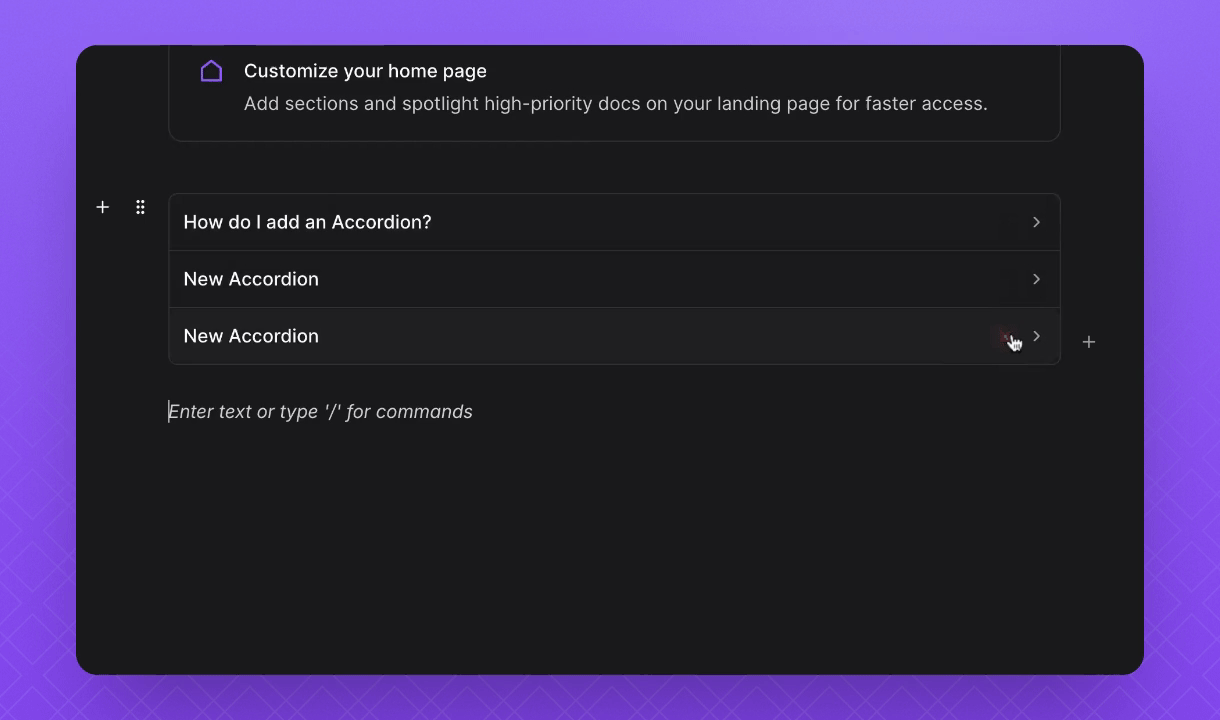Image resolution: width=1220 pixels, height=720 pixels.
Task: Click the "Add sections and spotlight" description text
Action: pyautogui.click(x=615, y=103)
